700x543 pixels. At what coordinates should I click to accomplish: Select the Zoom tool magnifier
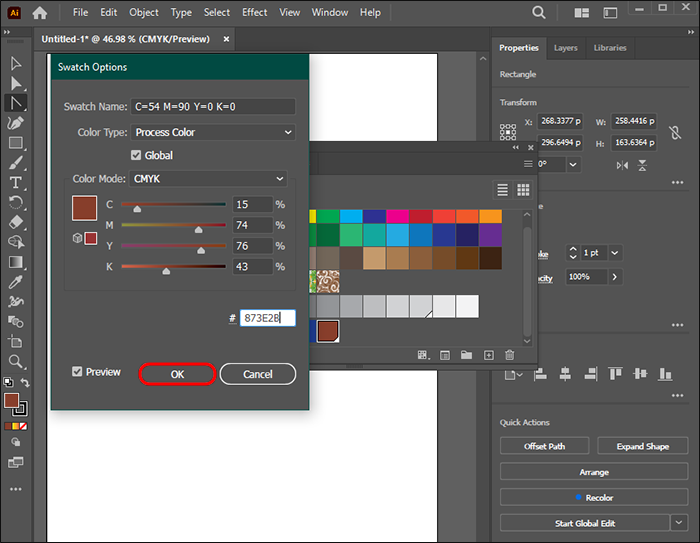click(x=16, y=361)
